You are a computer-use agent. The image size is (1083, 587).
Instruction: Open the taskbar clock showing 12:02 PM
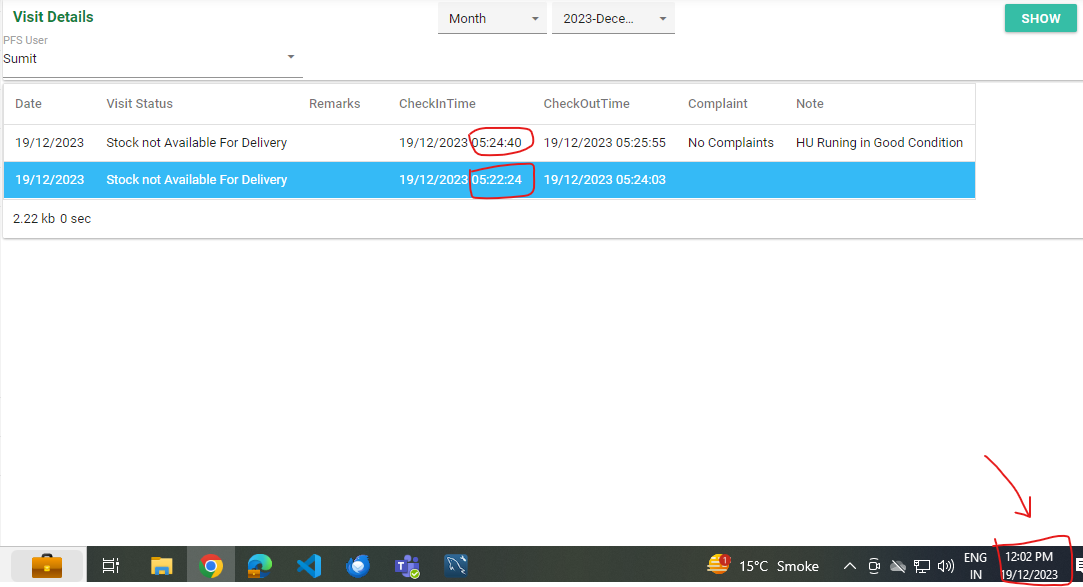(1029, 565)
